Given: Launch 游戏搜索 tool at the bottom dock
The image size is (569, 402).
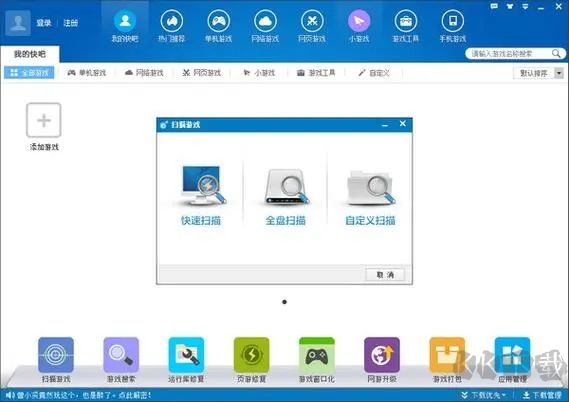Looking at the screenshot, I should tap(121, 360).
